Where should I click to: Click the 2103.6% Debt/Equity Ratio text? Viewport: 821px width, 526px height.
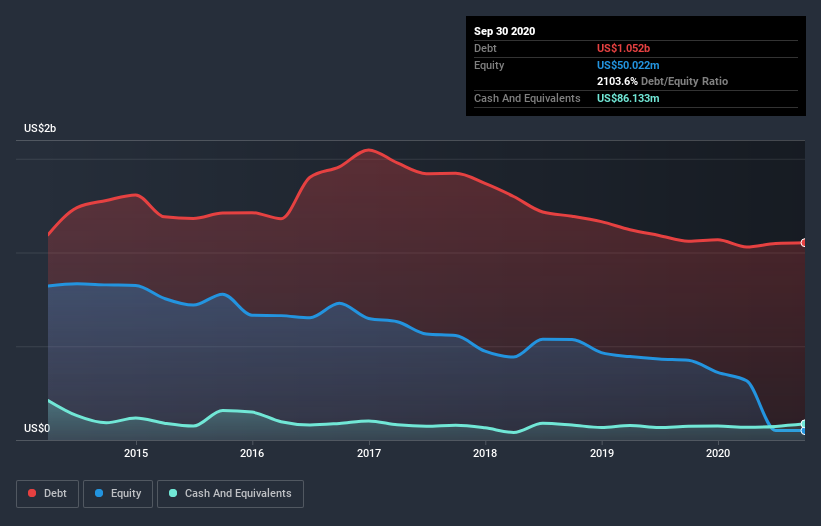(x=662, y=81)
